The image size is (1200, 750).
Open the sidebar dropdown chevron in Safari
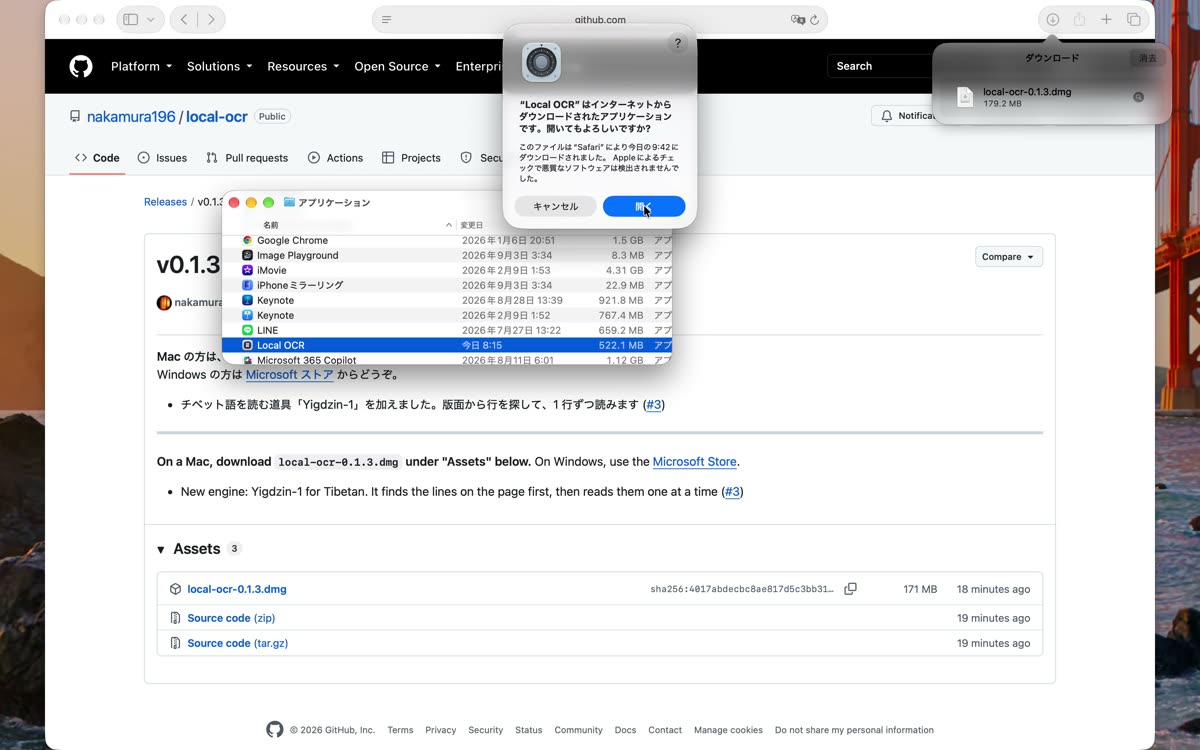pos(151,19)
